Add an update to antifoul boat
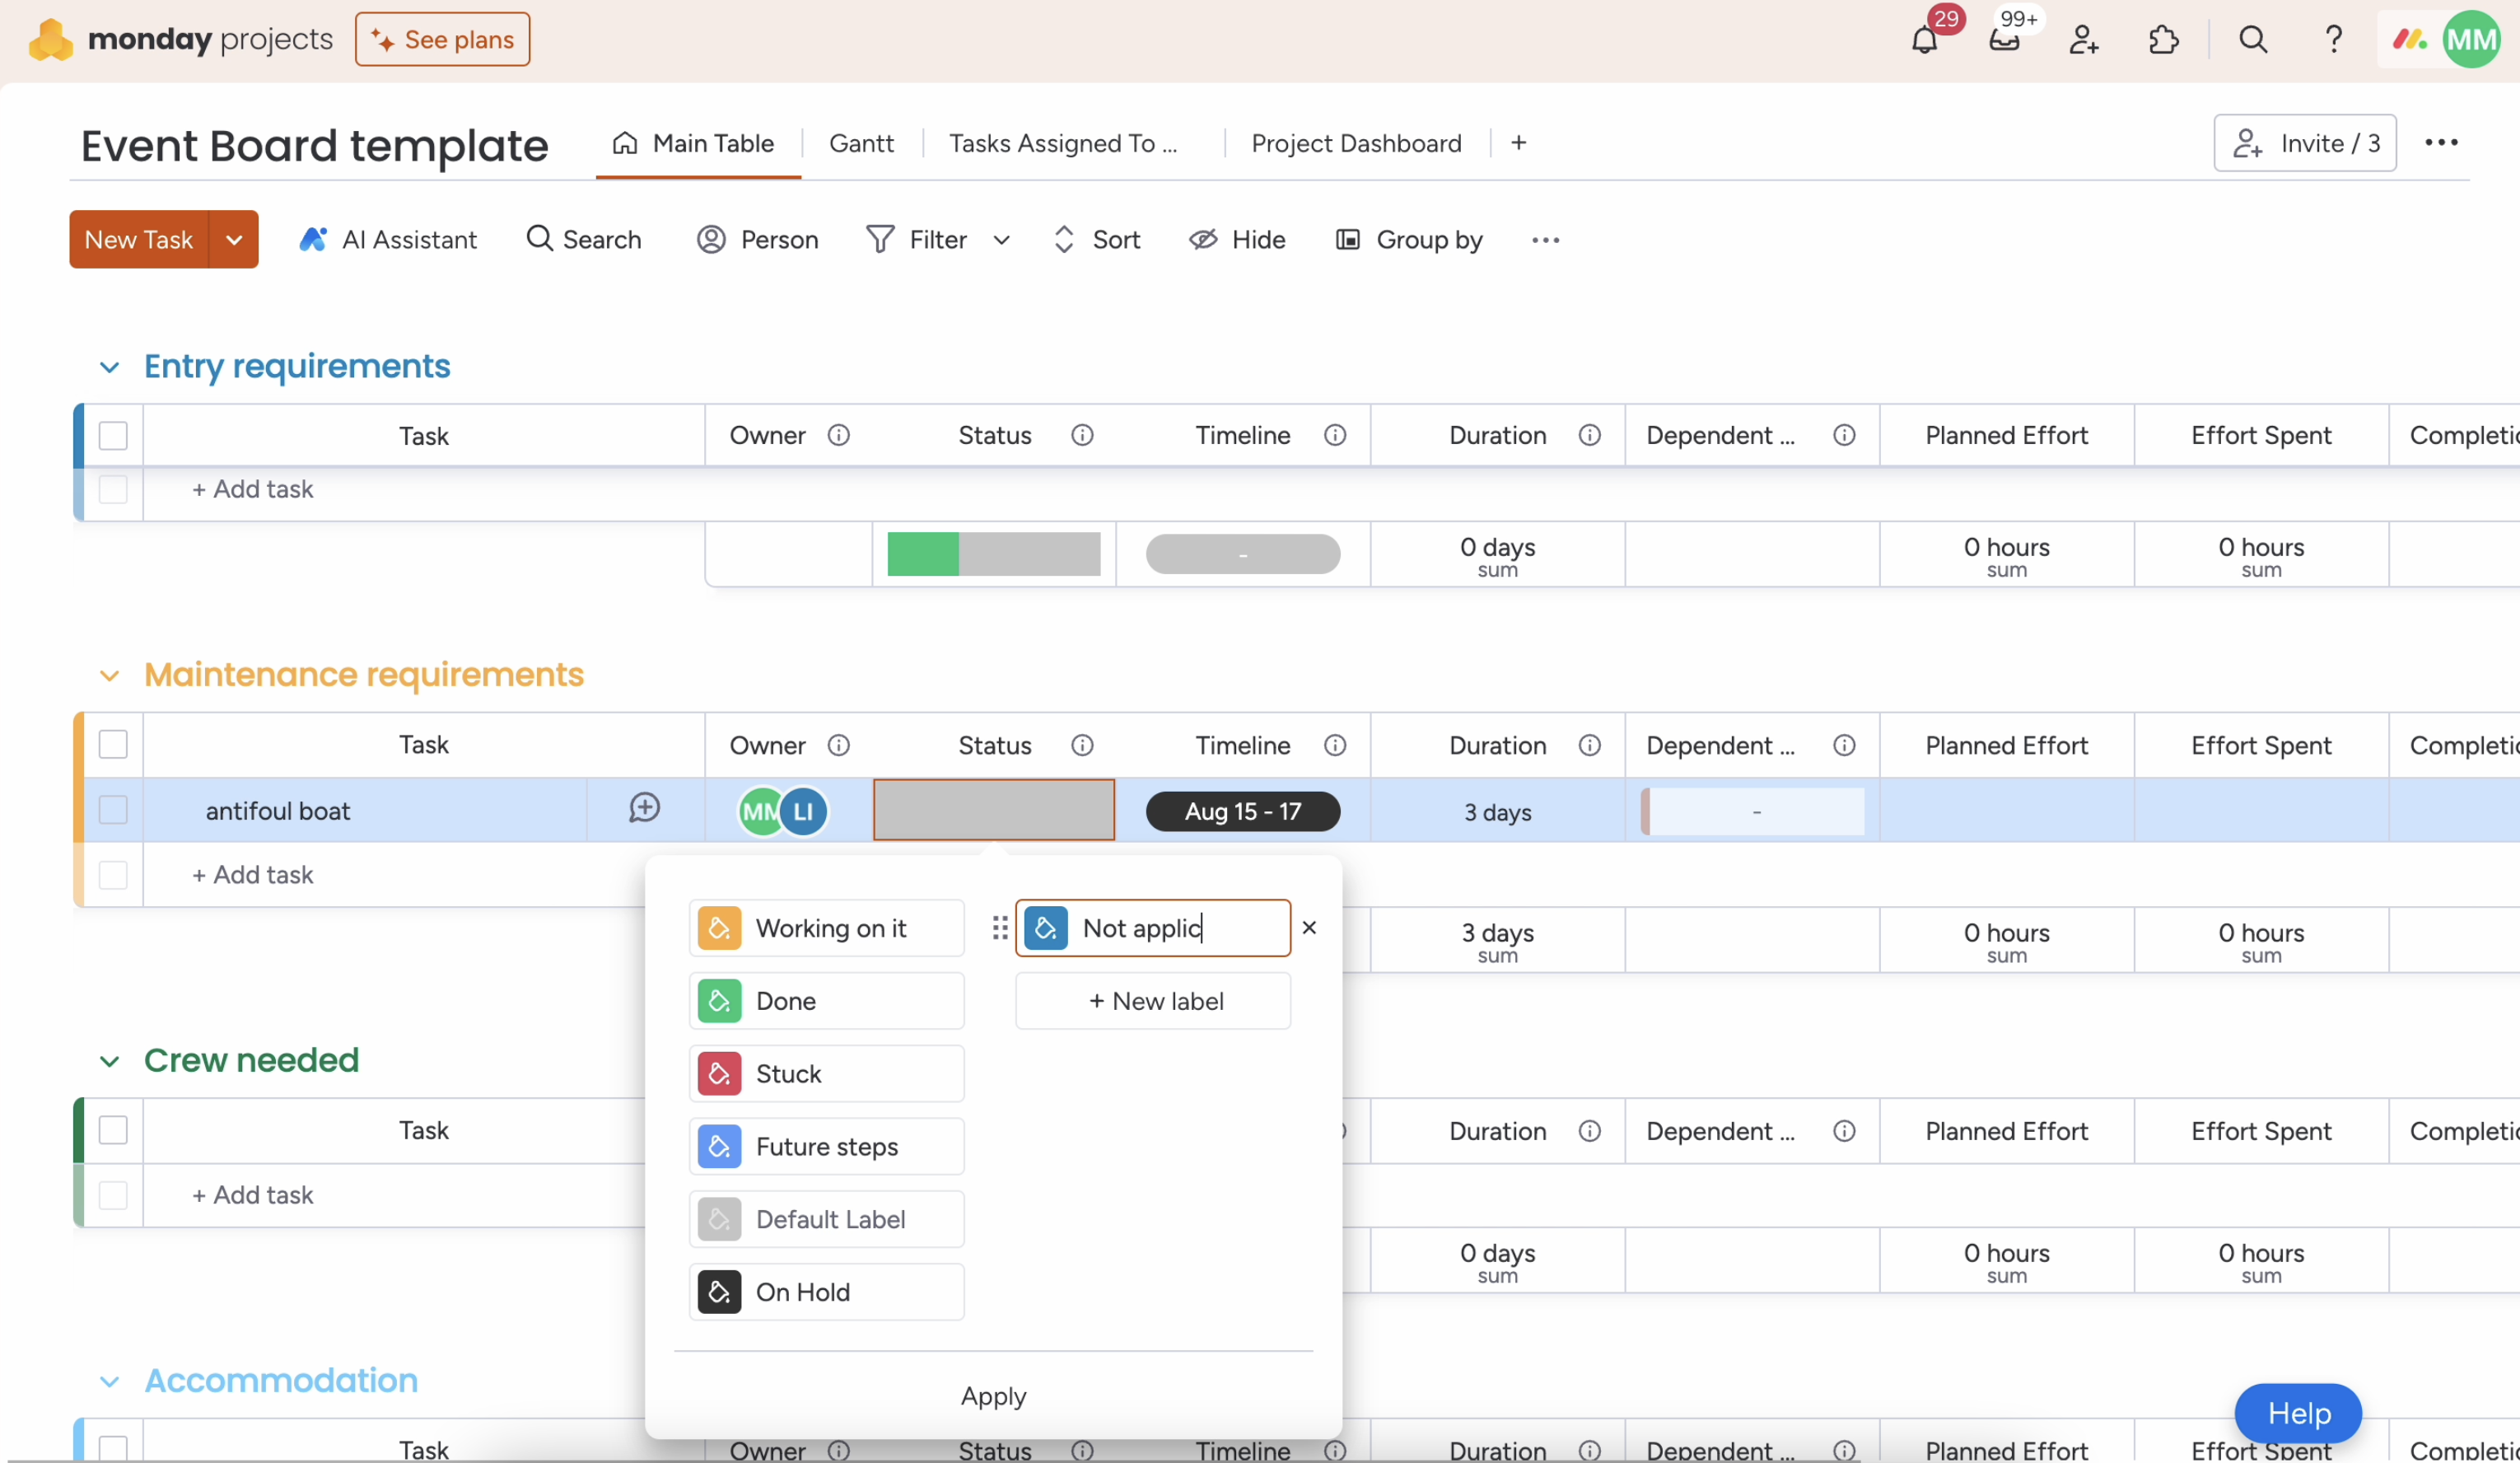 coord(644,808)
